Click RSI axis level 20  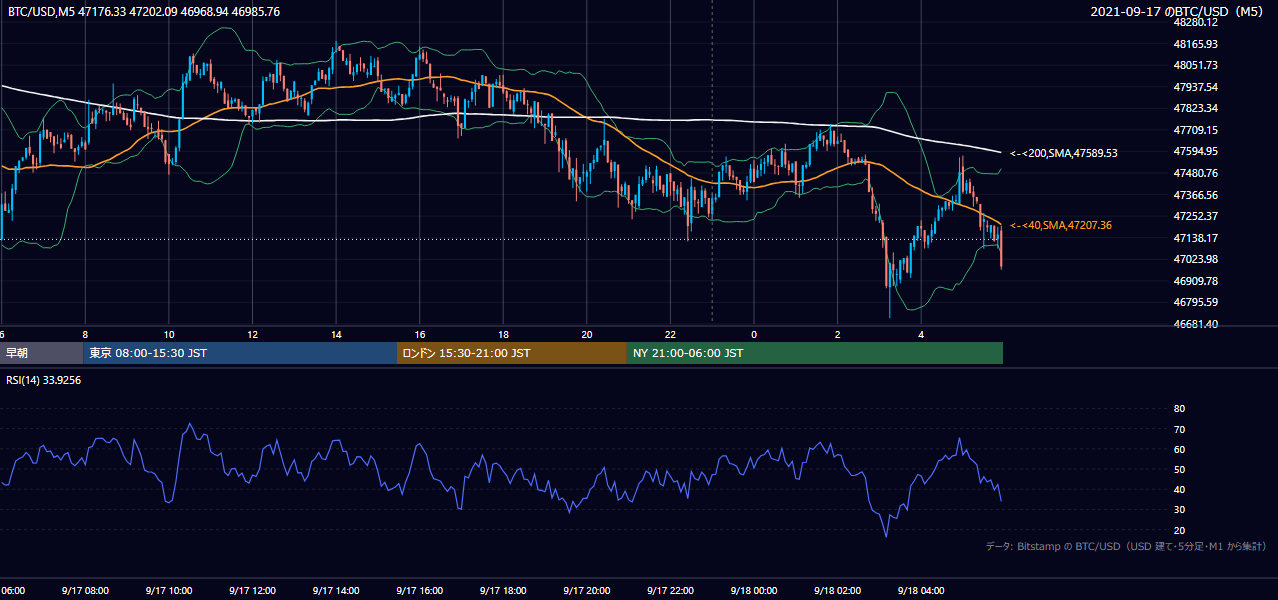[x=1179, y=530]
